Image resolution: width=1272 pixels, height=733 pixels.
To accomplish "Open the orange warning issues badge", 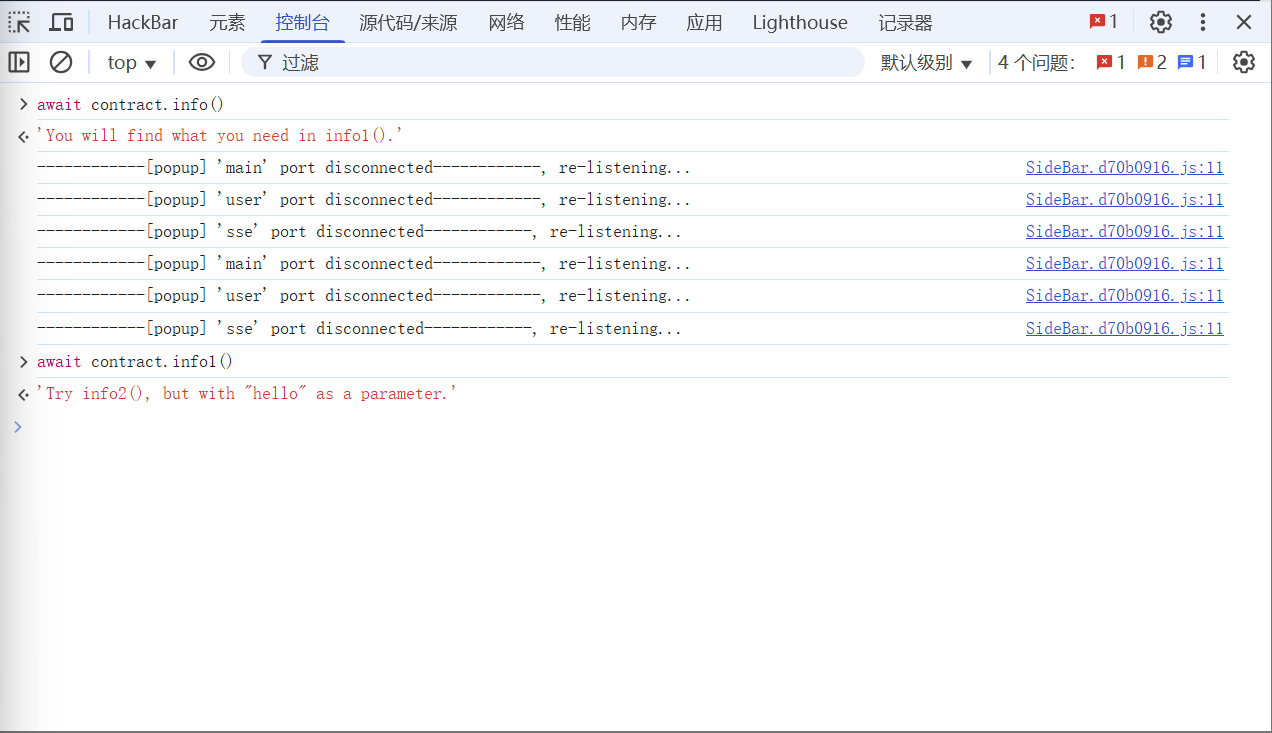I will pyautogui.click(x=1152, y=62).
